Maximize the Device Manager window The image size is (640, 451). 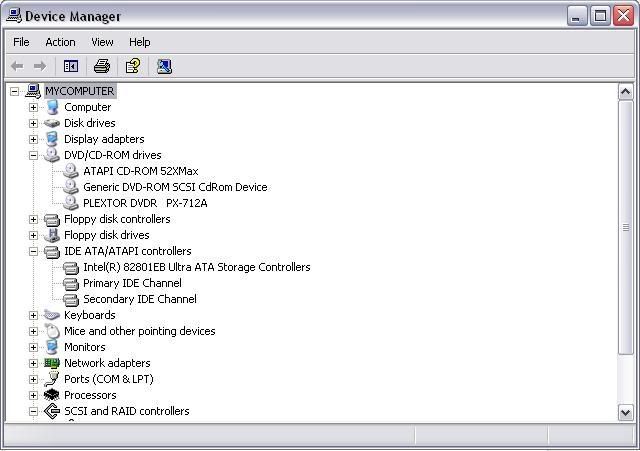(600, 16)
